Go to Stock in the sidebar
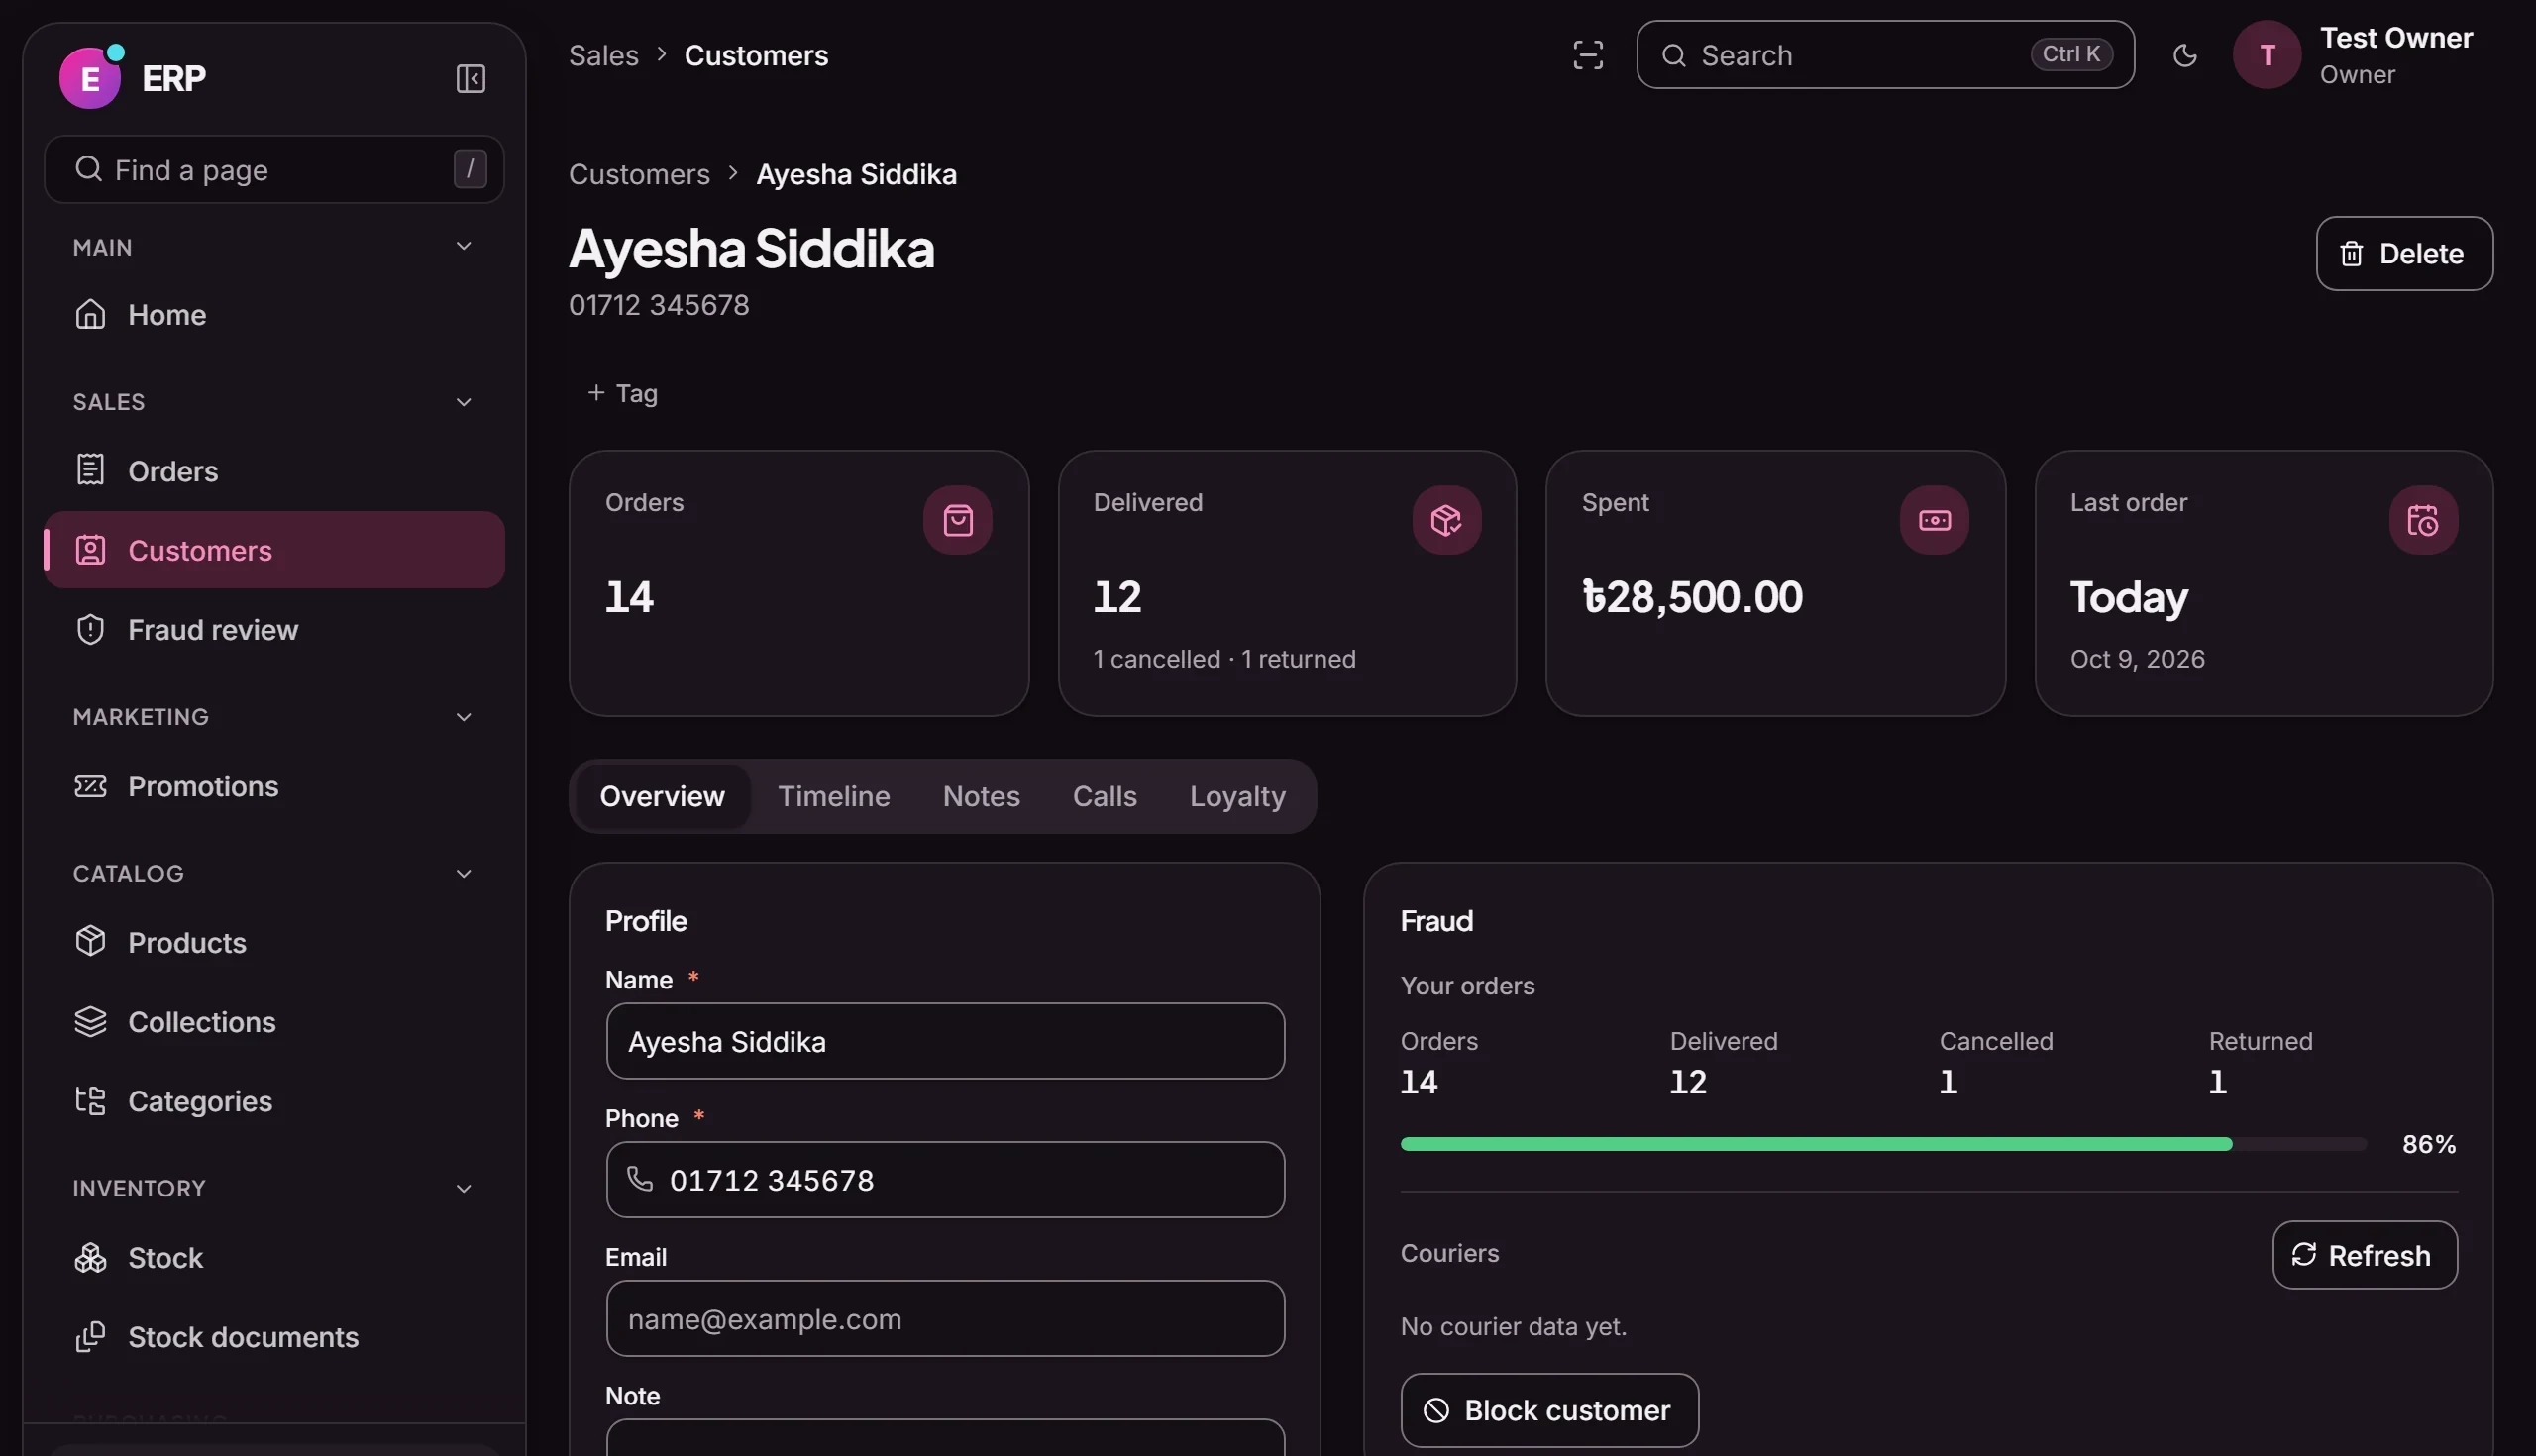The height and width of the screenshot is (1456, 2536). click(274, 1257)
